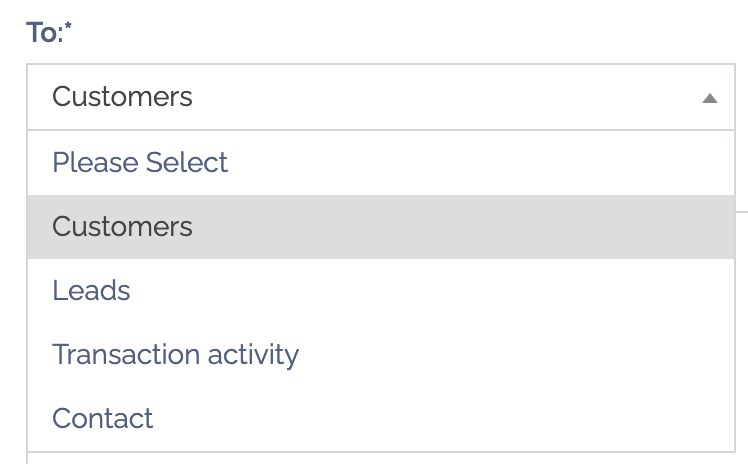748x464 pixels.
Task: Reset the selection to Please Select
Action: click(x=140, y=162)
